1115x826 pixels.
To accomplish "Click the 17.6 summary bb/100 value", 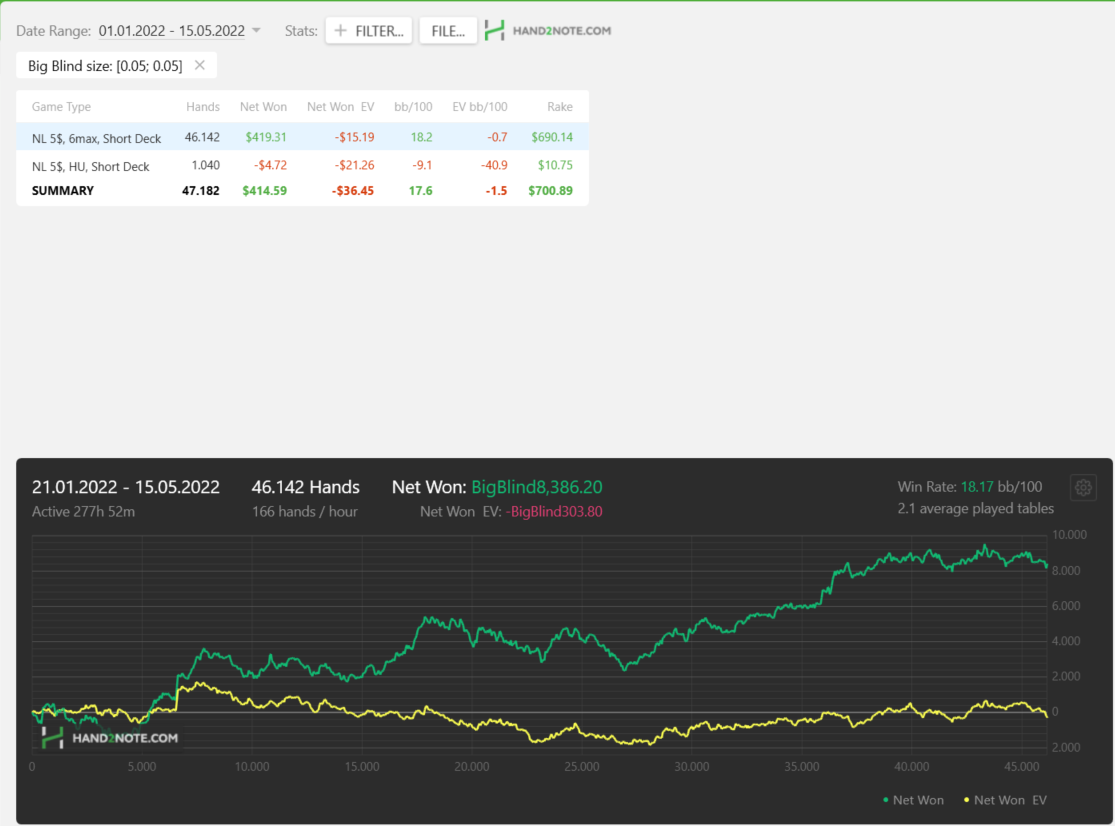I will (x=421, y=191).
